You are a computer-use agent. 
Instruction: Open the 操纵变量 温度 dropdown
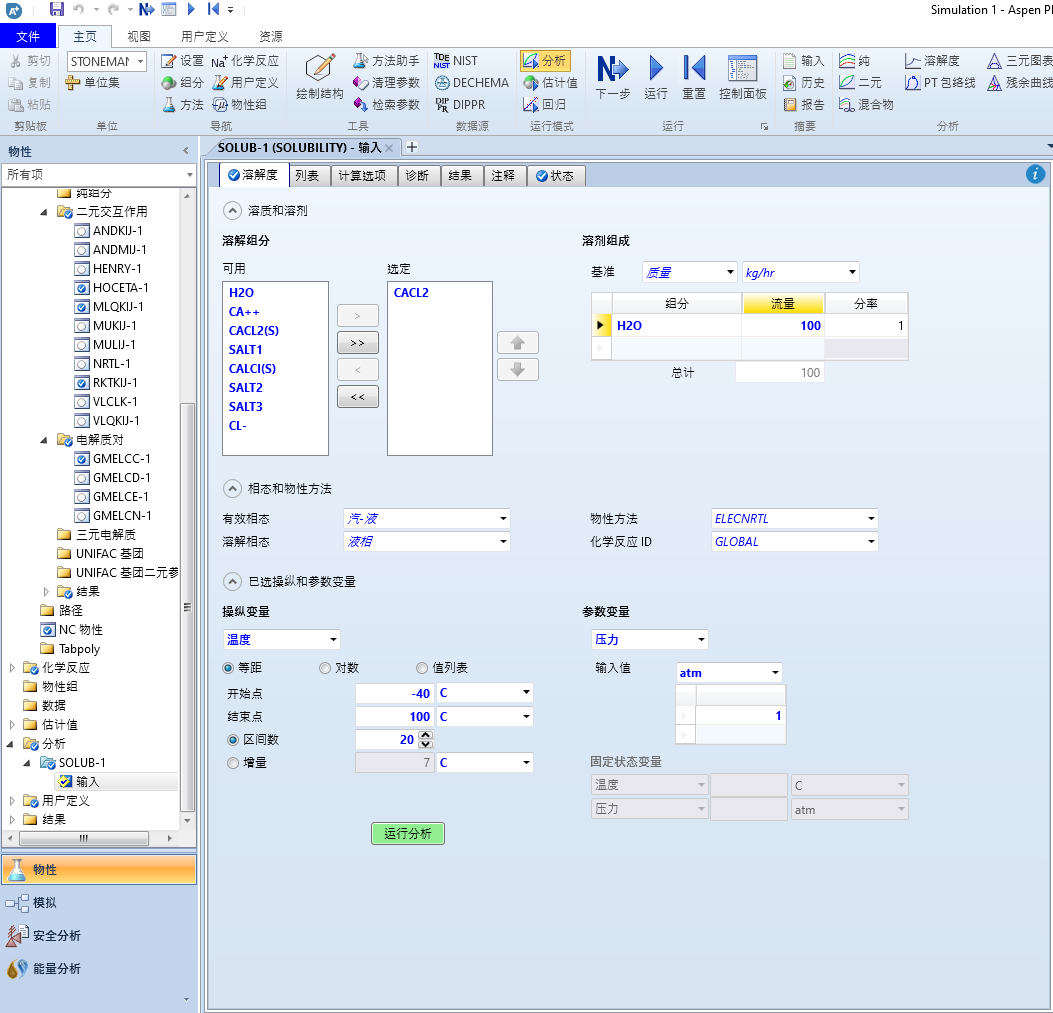[x=281, y=640]
